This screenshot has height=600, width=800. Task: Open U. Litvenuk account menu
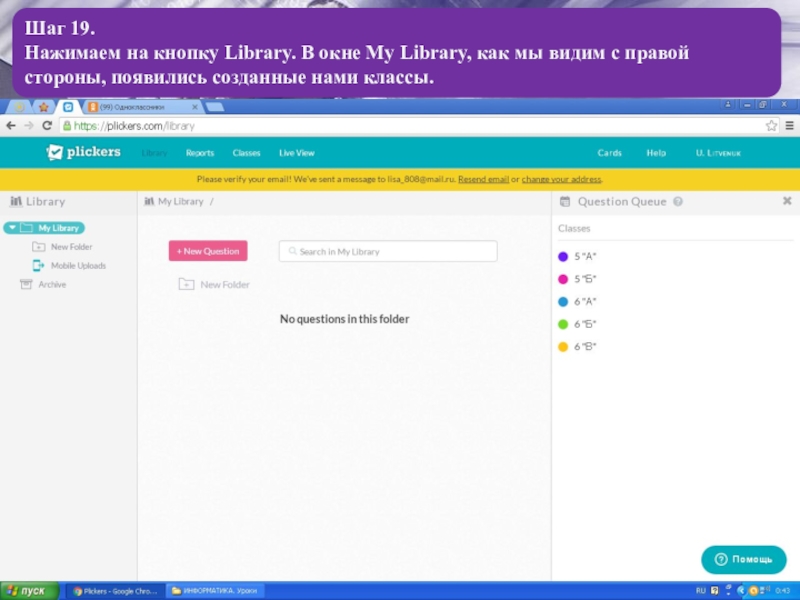click(718, 153)
